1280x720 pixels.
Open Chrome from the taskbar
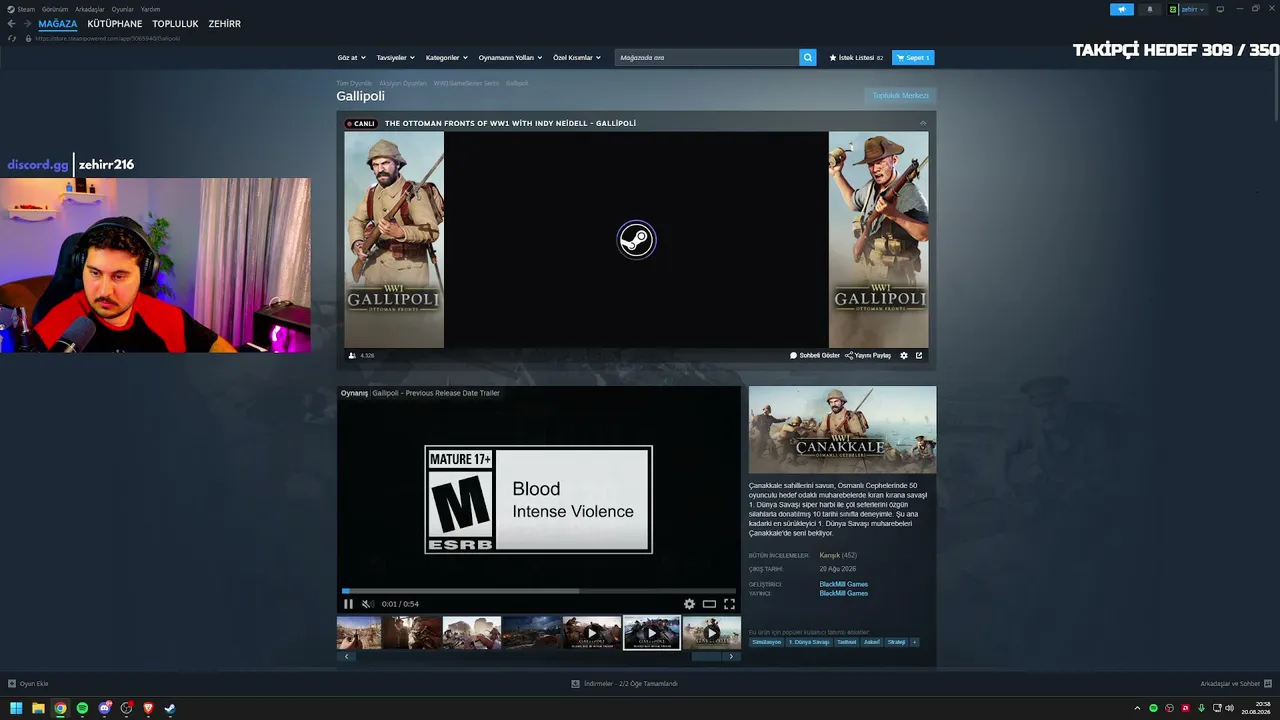[x=60, y=708]
